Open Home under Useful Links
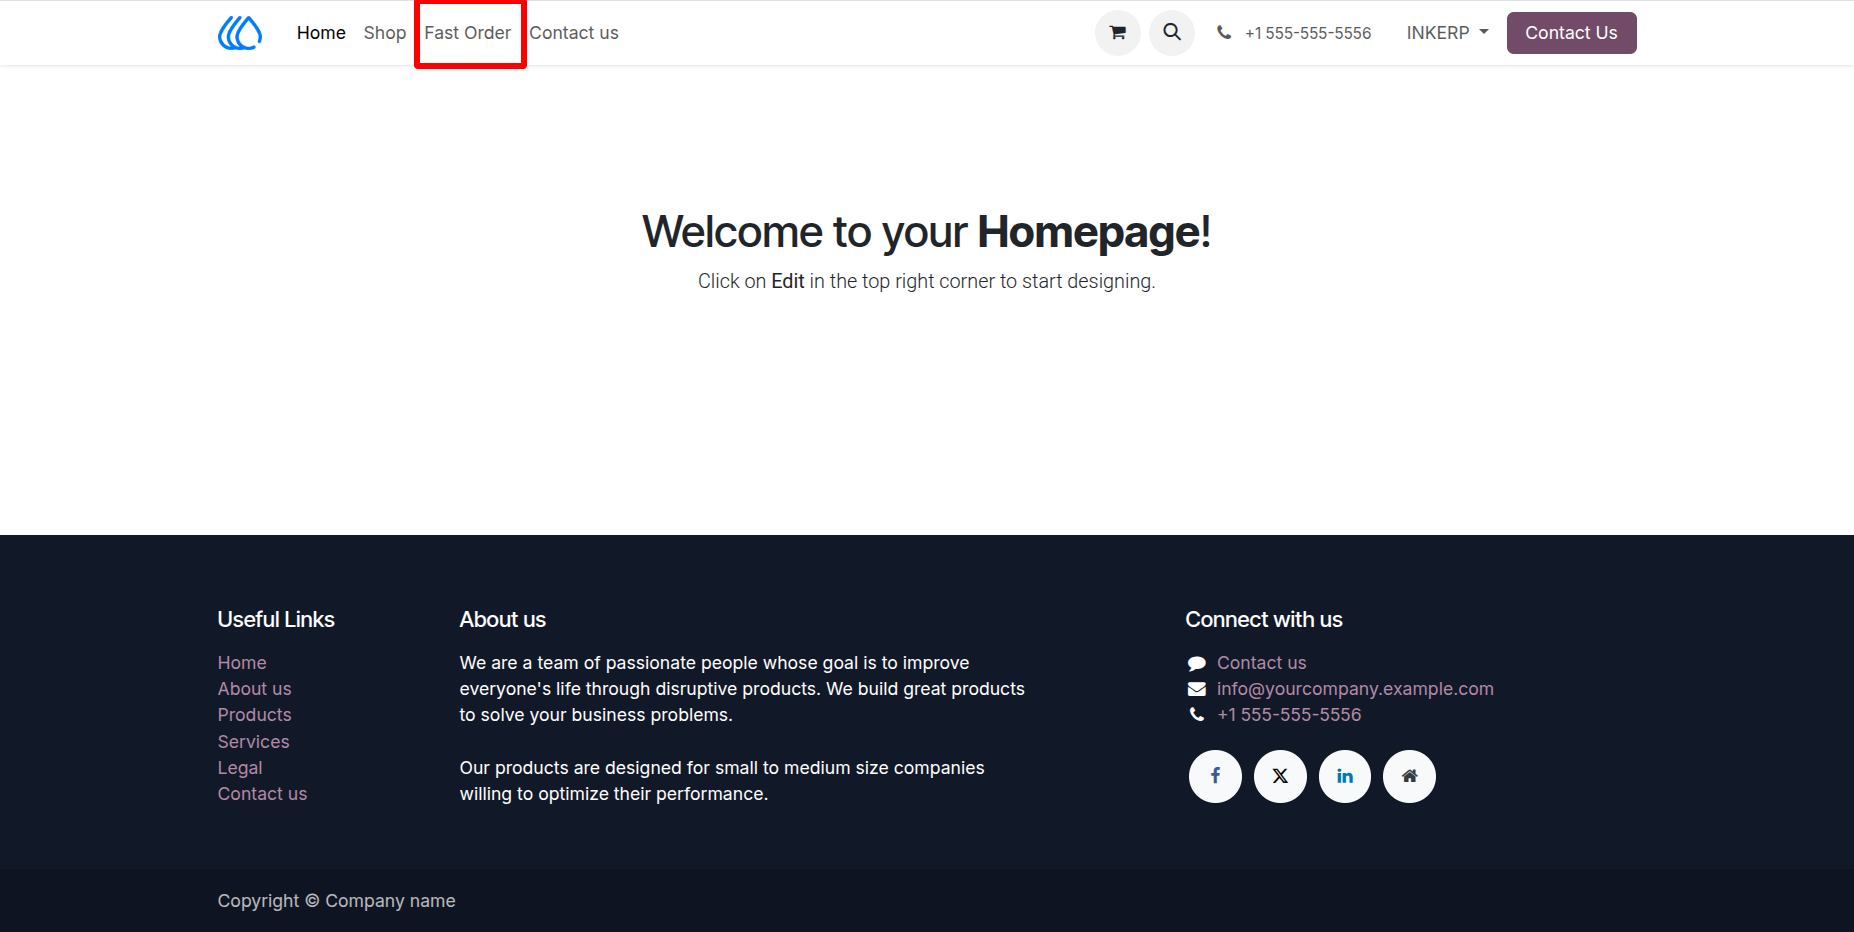The image size is (1854, 932). pos(242,663)
